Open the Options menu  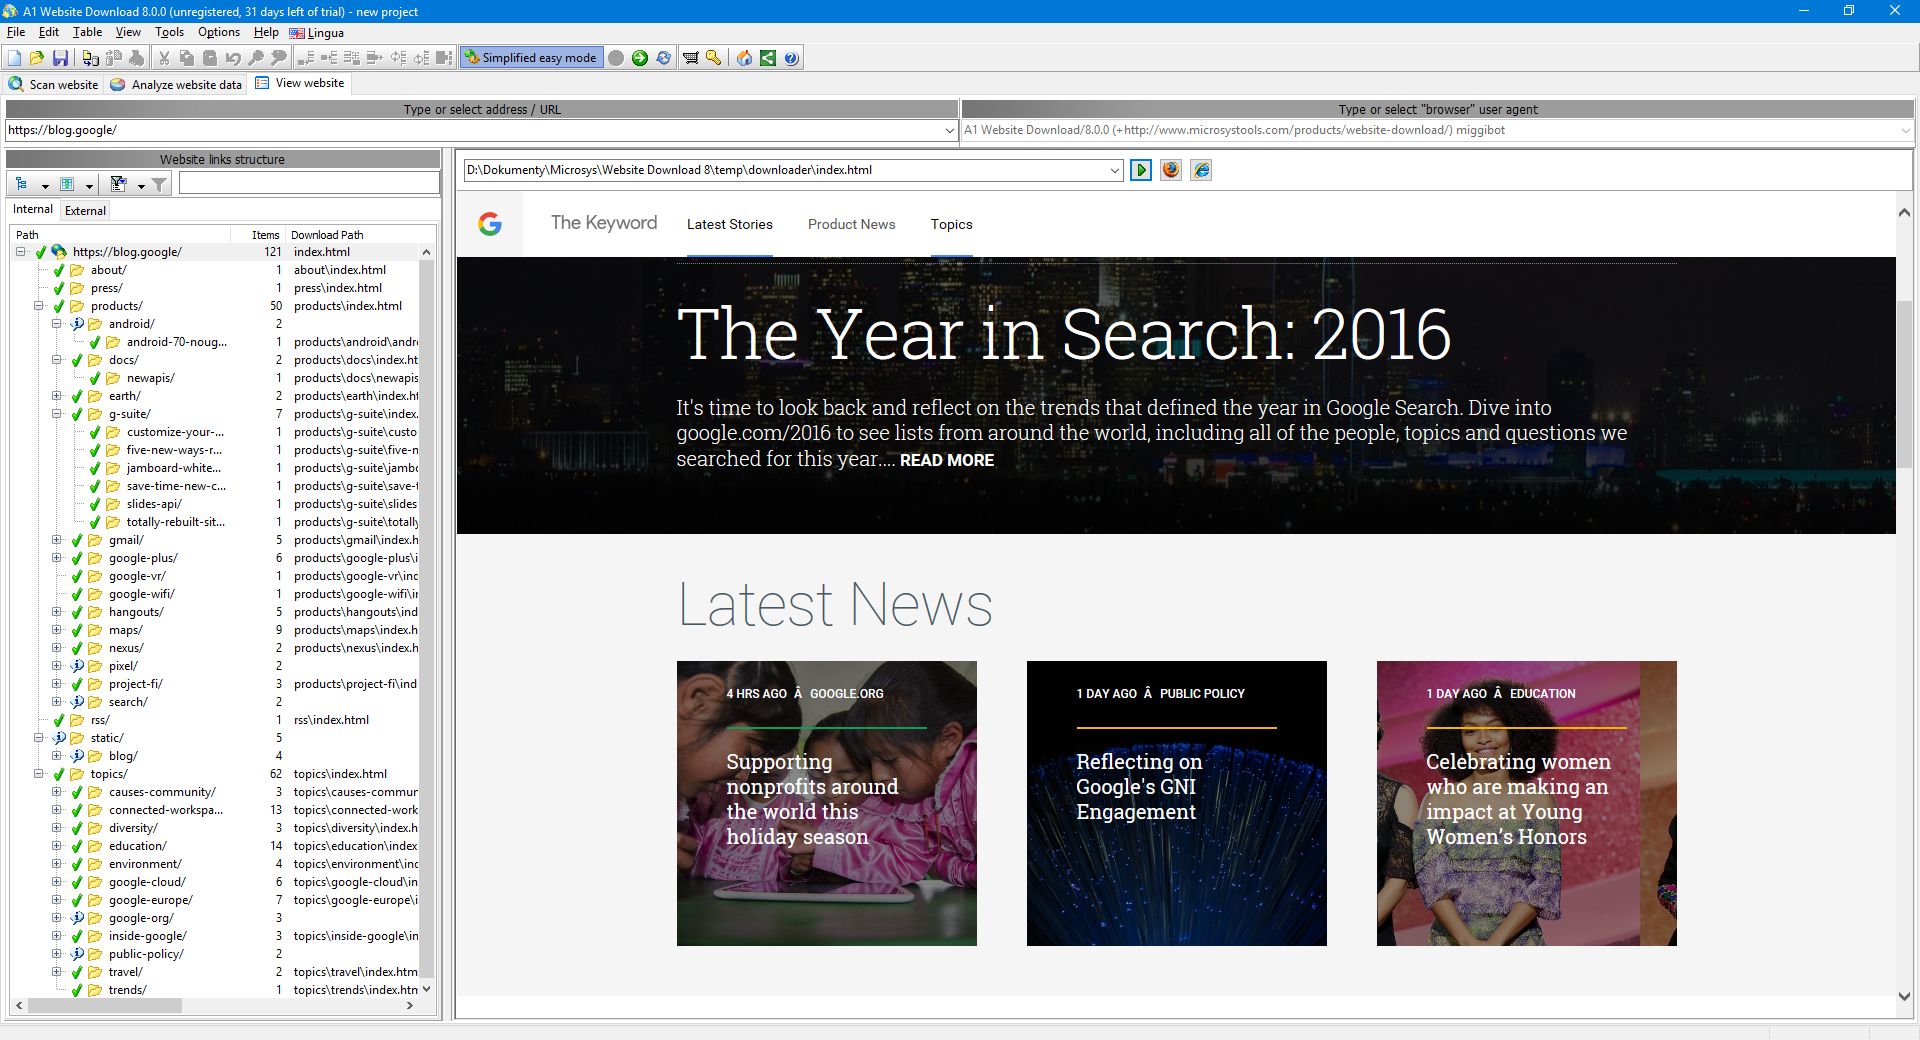coord(219,32)
